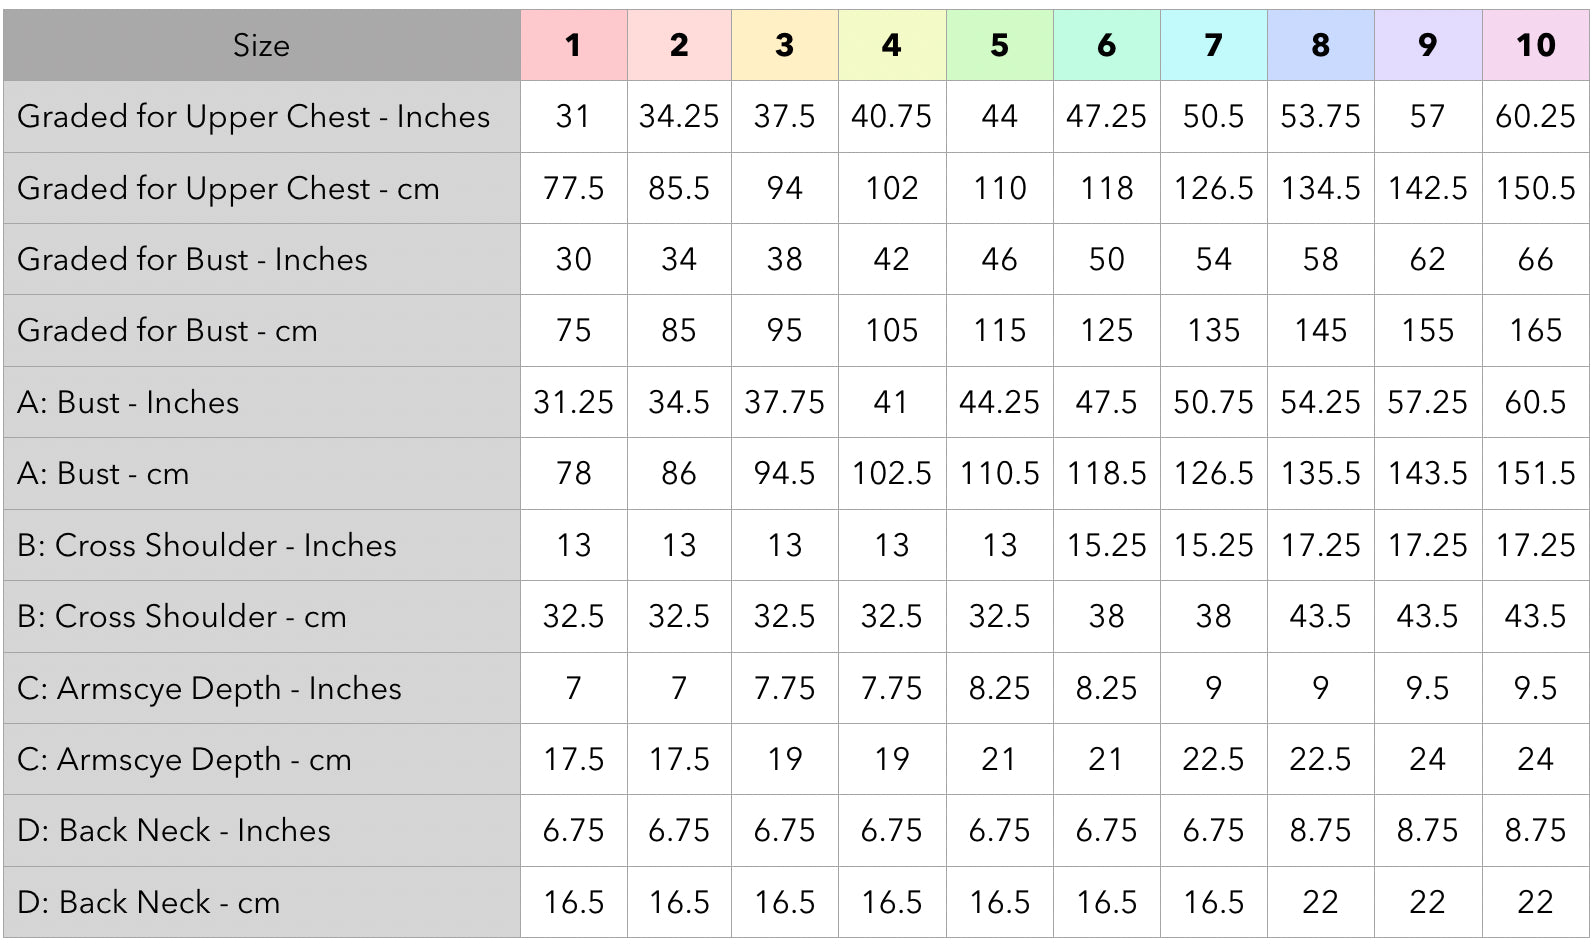Click the 54.25 bust inches value
Image resolution: width=1595 pixels, height=946 pixels.
point(1320,403)
